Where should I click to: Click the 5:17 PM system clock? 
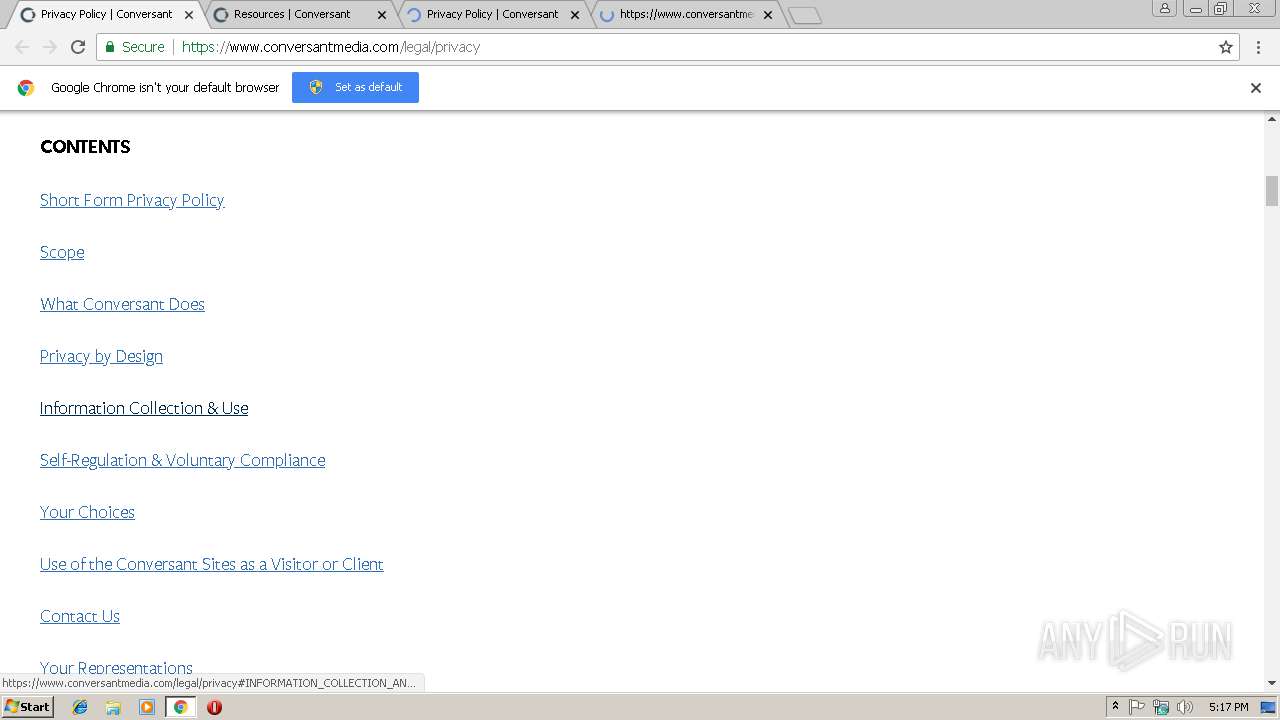[1228, 707]
